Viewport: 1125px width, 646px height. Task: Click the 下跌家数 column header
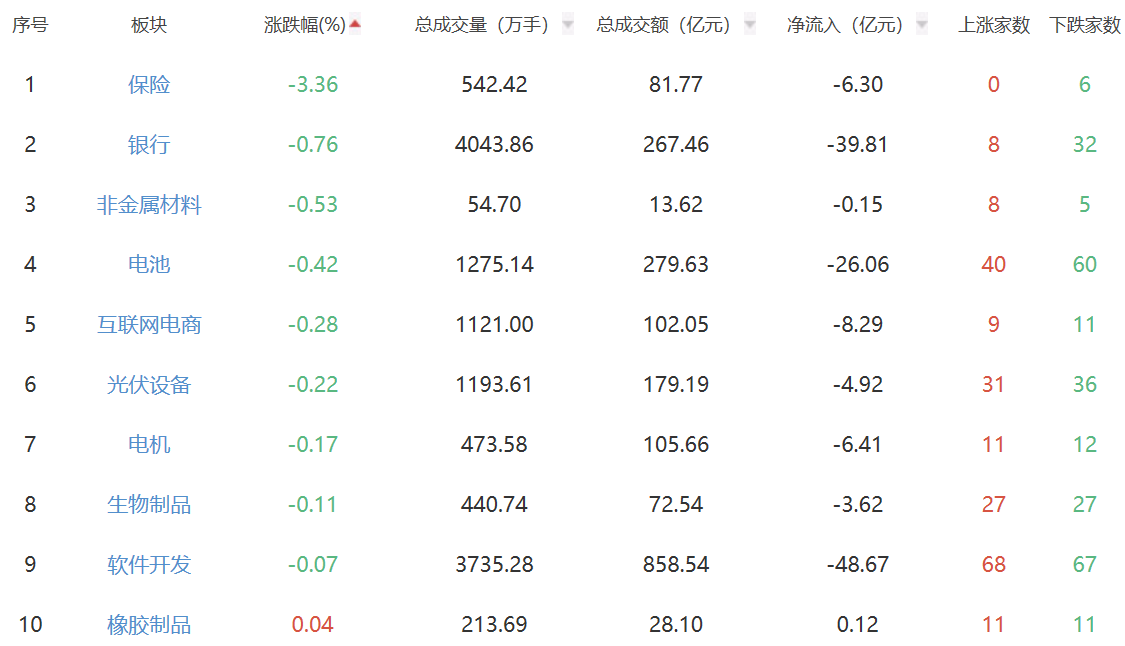[1085, 26]
